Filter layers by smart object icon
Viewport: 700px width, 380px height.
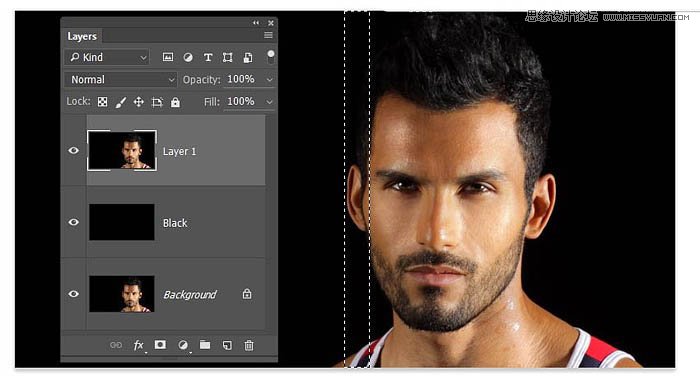tap(248, 57)
